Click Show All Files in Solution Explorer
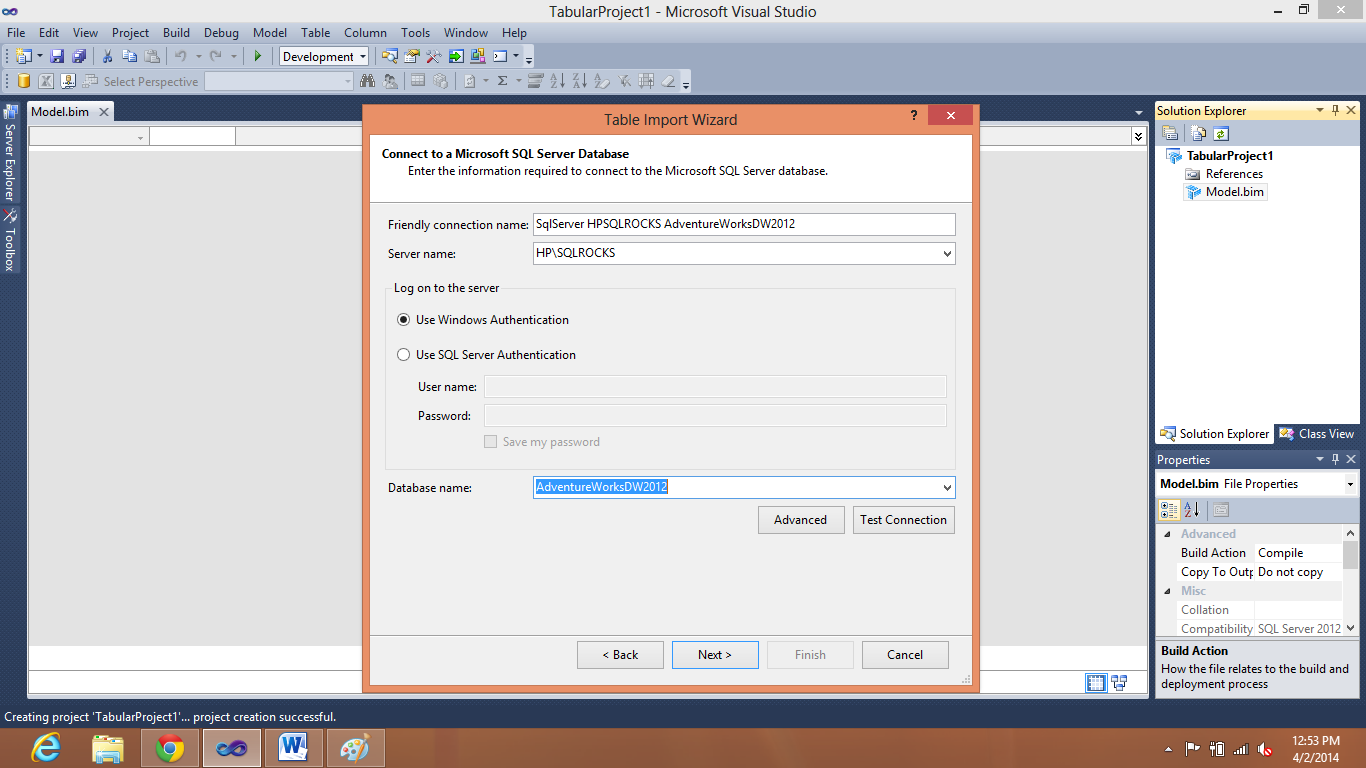1366x768 pixels. click(1199, 133)
